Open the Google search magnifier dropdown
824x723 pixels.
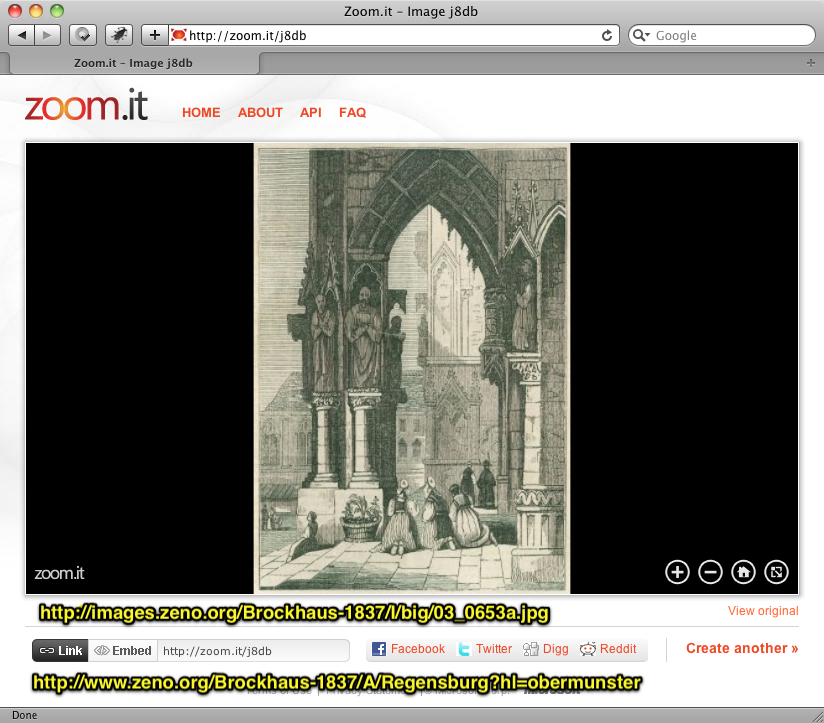point(641,35)
